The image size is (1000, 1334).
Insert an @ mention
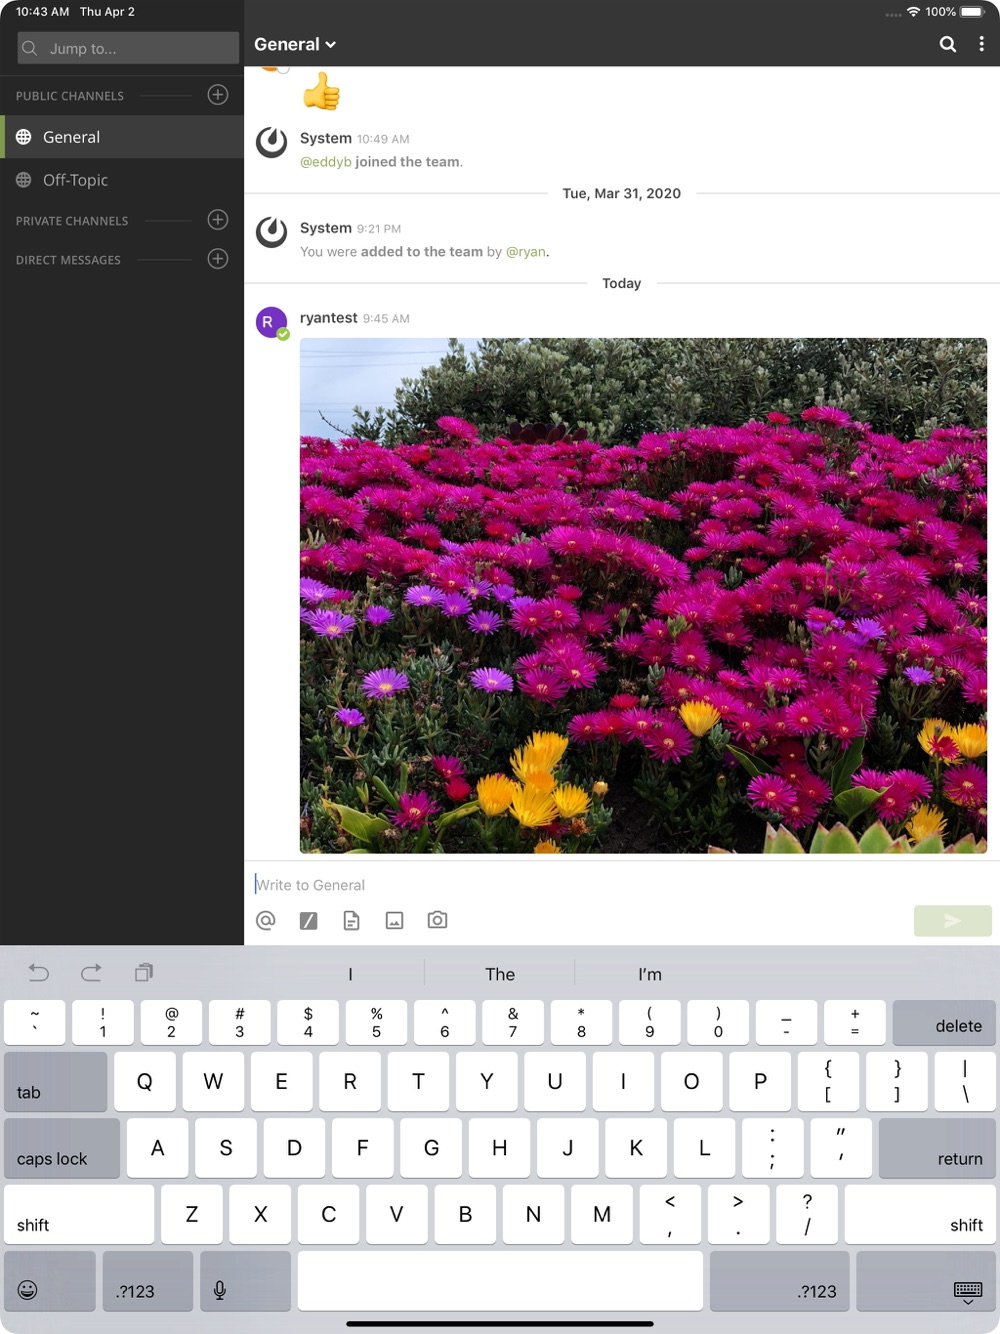click(265, 920)
